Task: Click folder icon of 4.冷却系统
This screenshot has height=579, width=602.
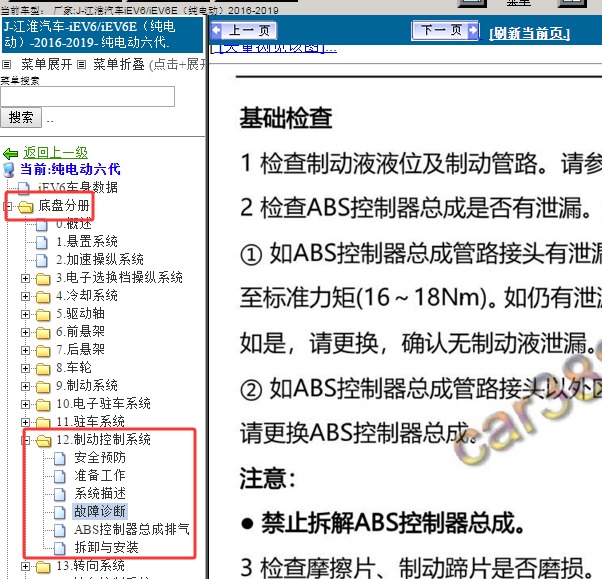Action: 43,296
